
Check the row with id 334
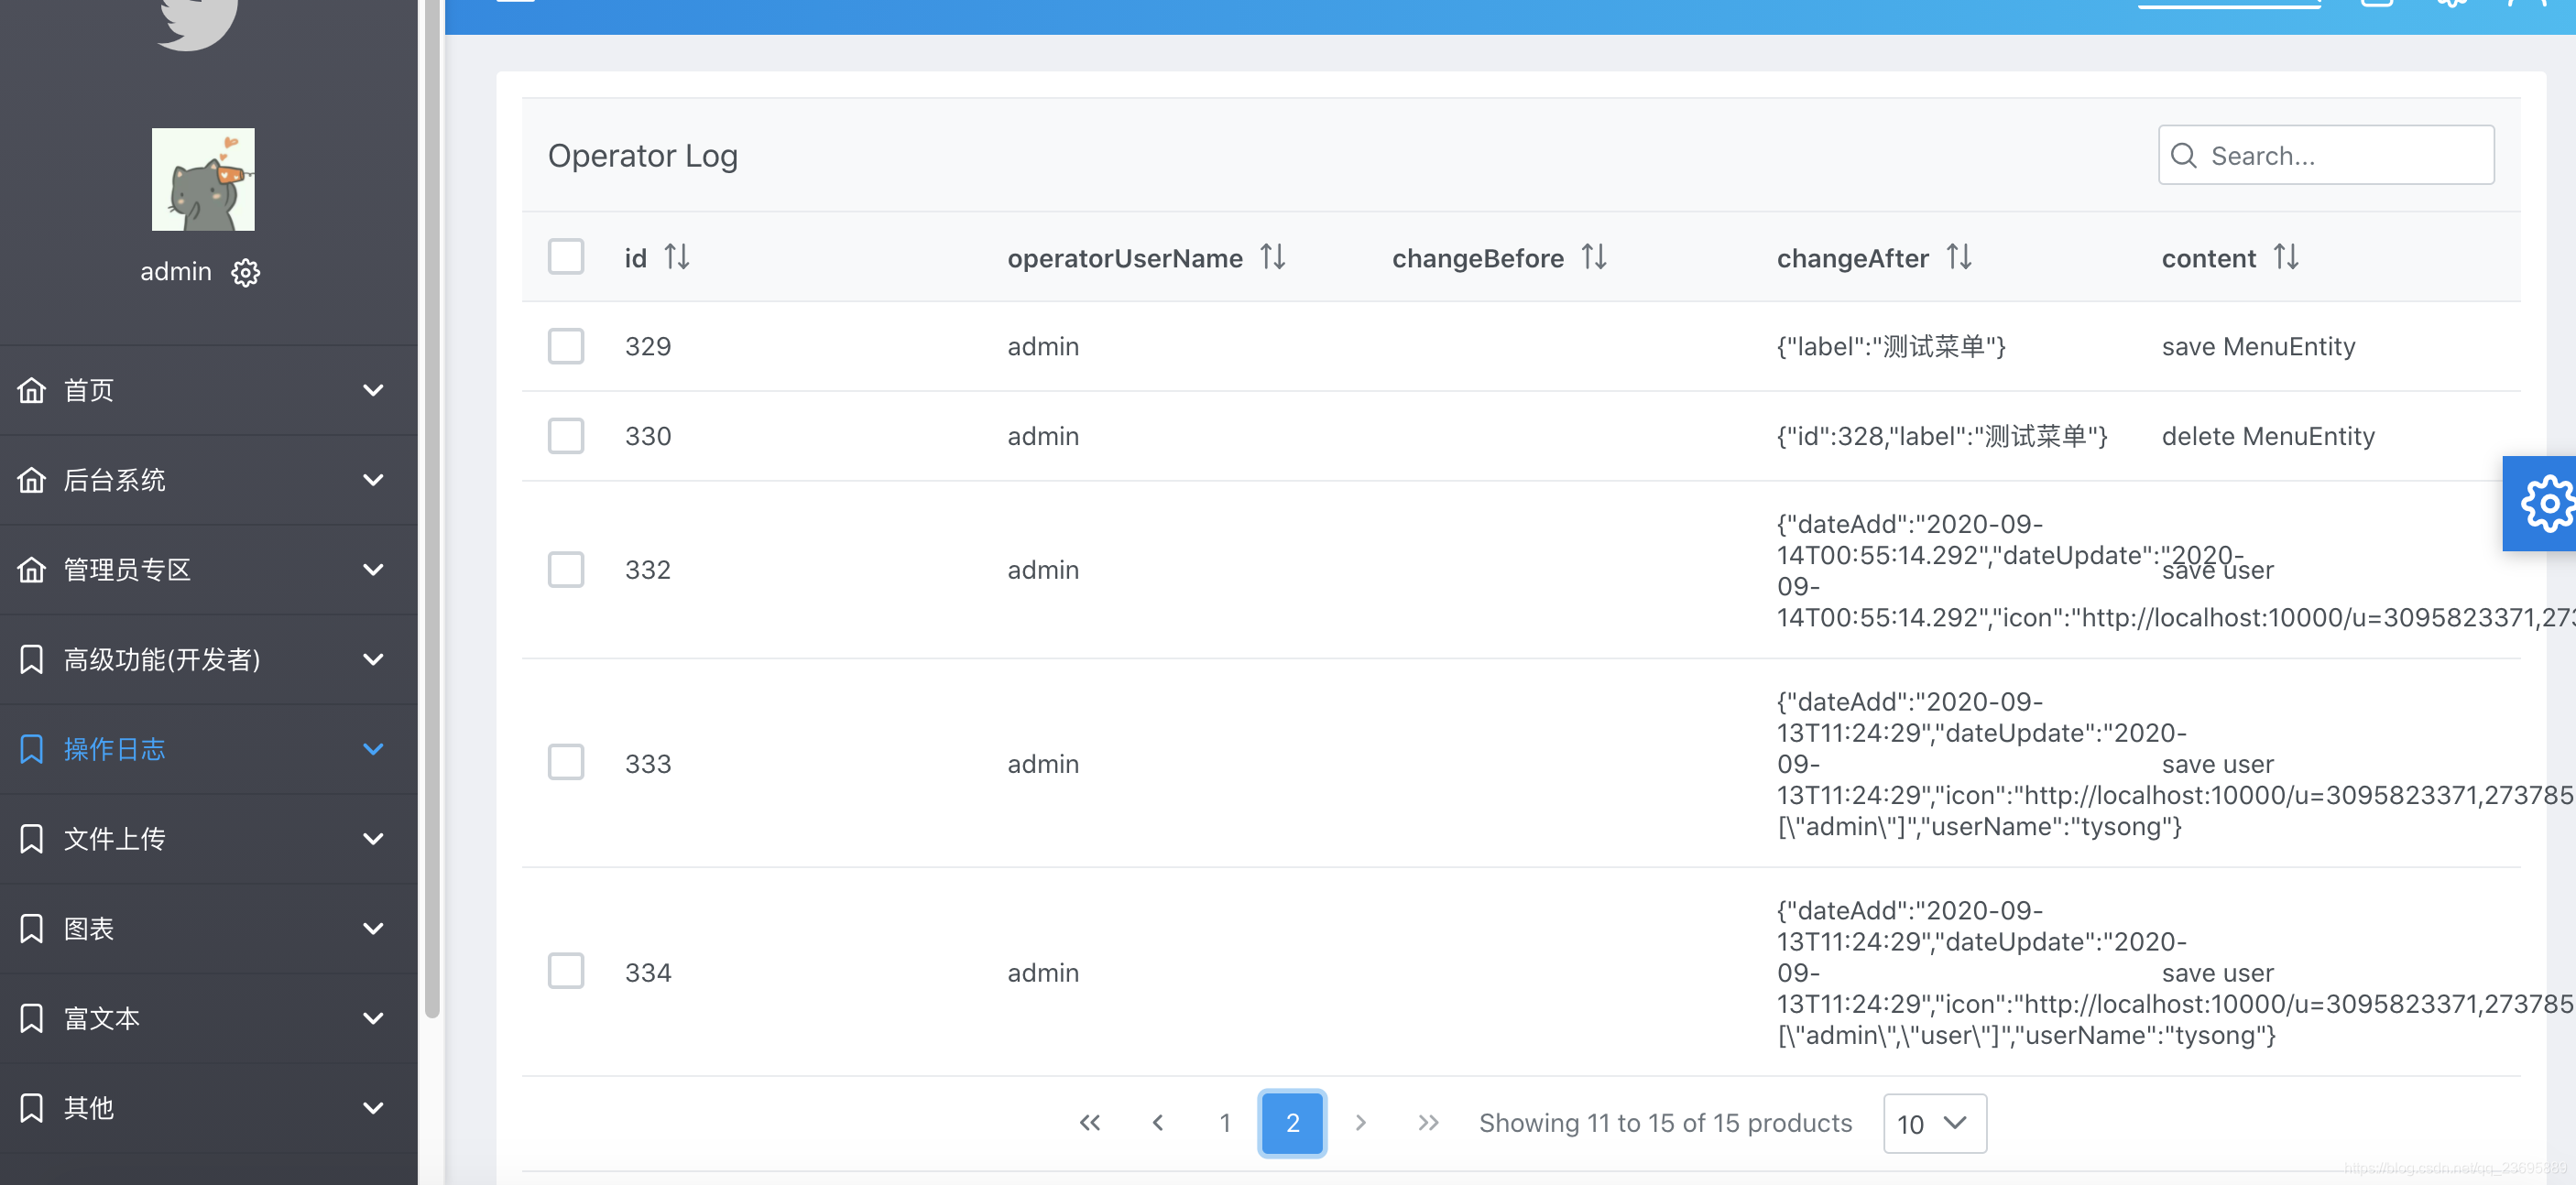point(566,972)
